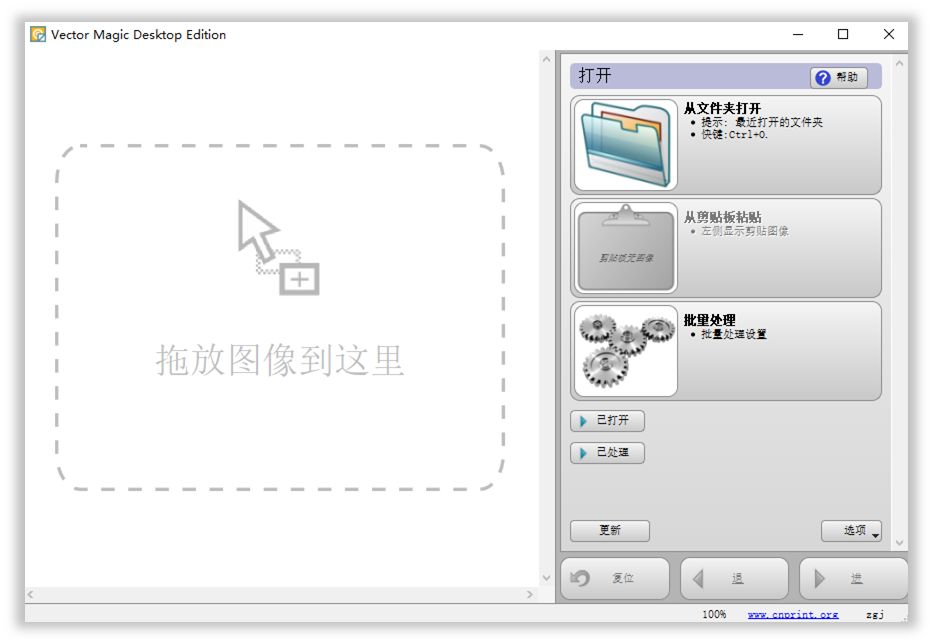Click the Vector Magic app icon in title bar
The width and height of the screenshot is (933, 644).
click(38, 35)
